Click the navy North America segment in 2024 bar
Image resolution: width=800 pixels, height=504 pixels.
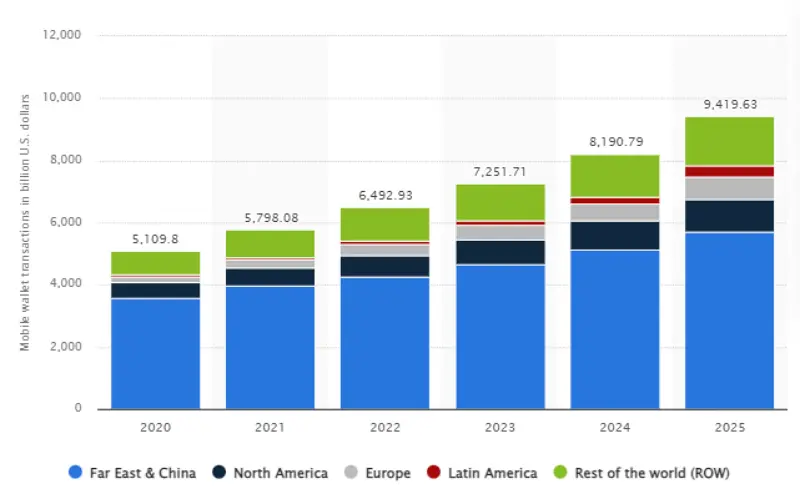pos(614,235)
